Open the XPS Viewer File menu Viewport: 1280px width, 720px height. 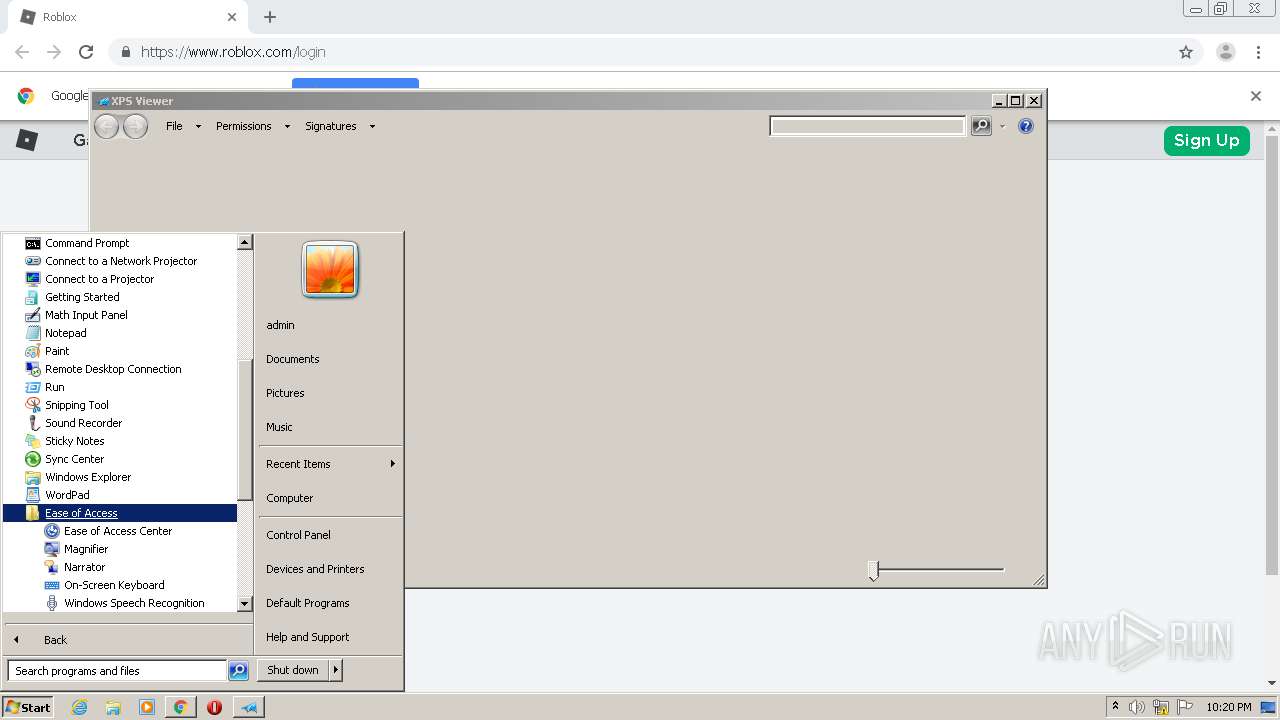tap(183, 126)
